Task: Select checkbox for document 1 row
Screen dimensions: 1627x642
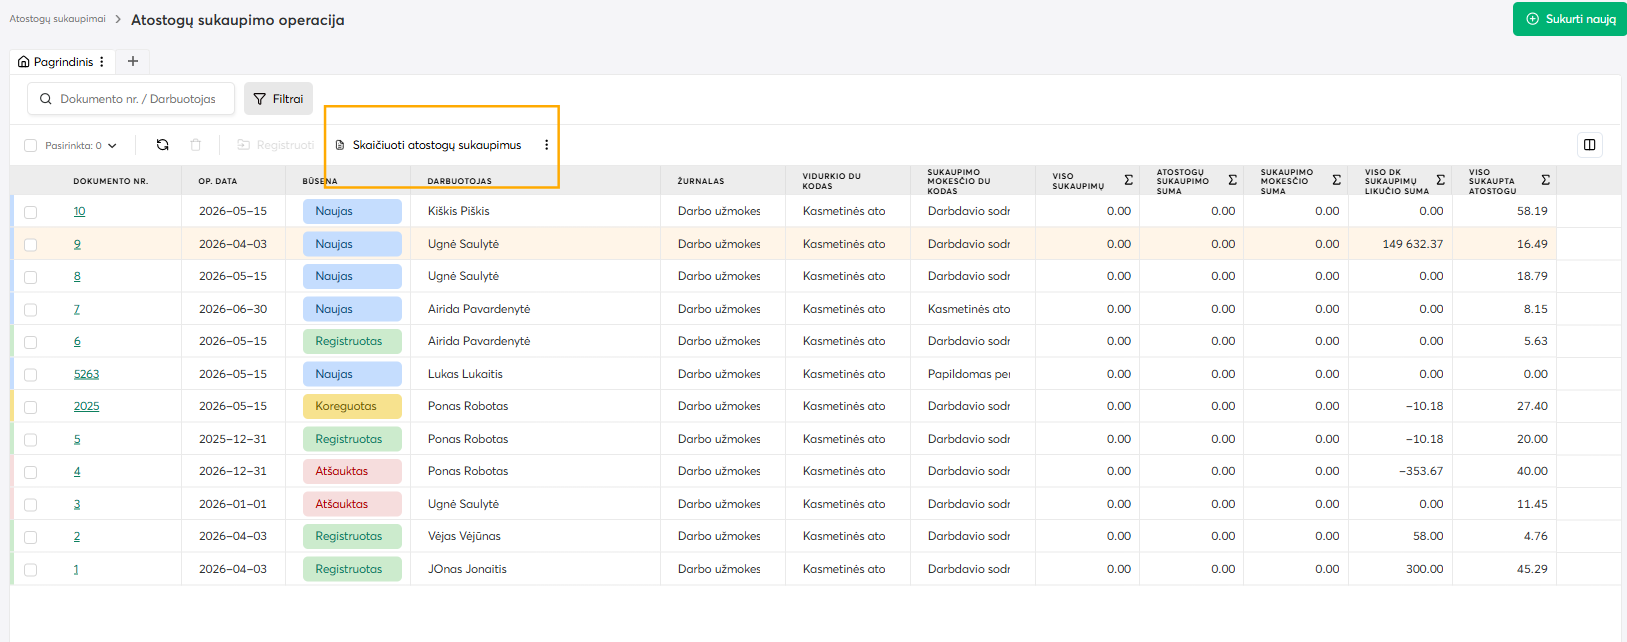Action: [30, 569]
